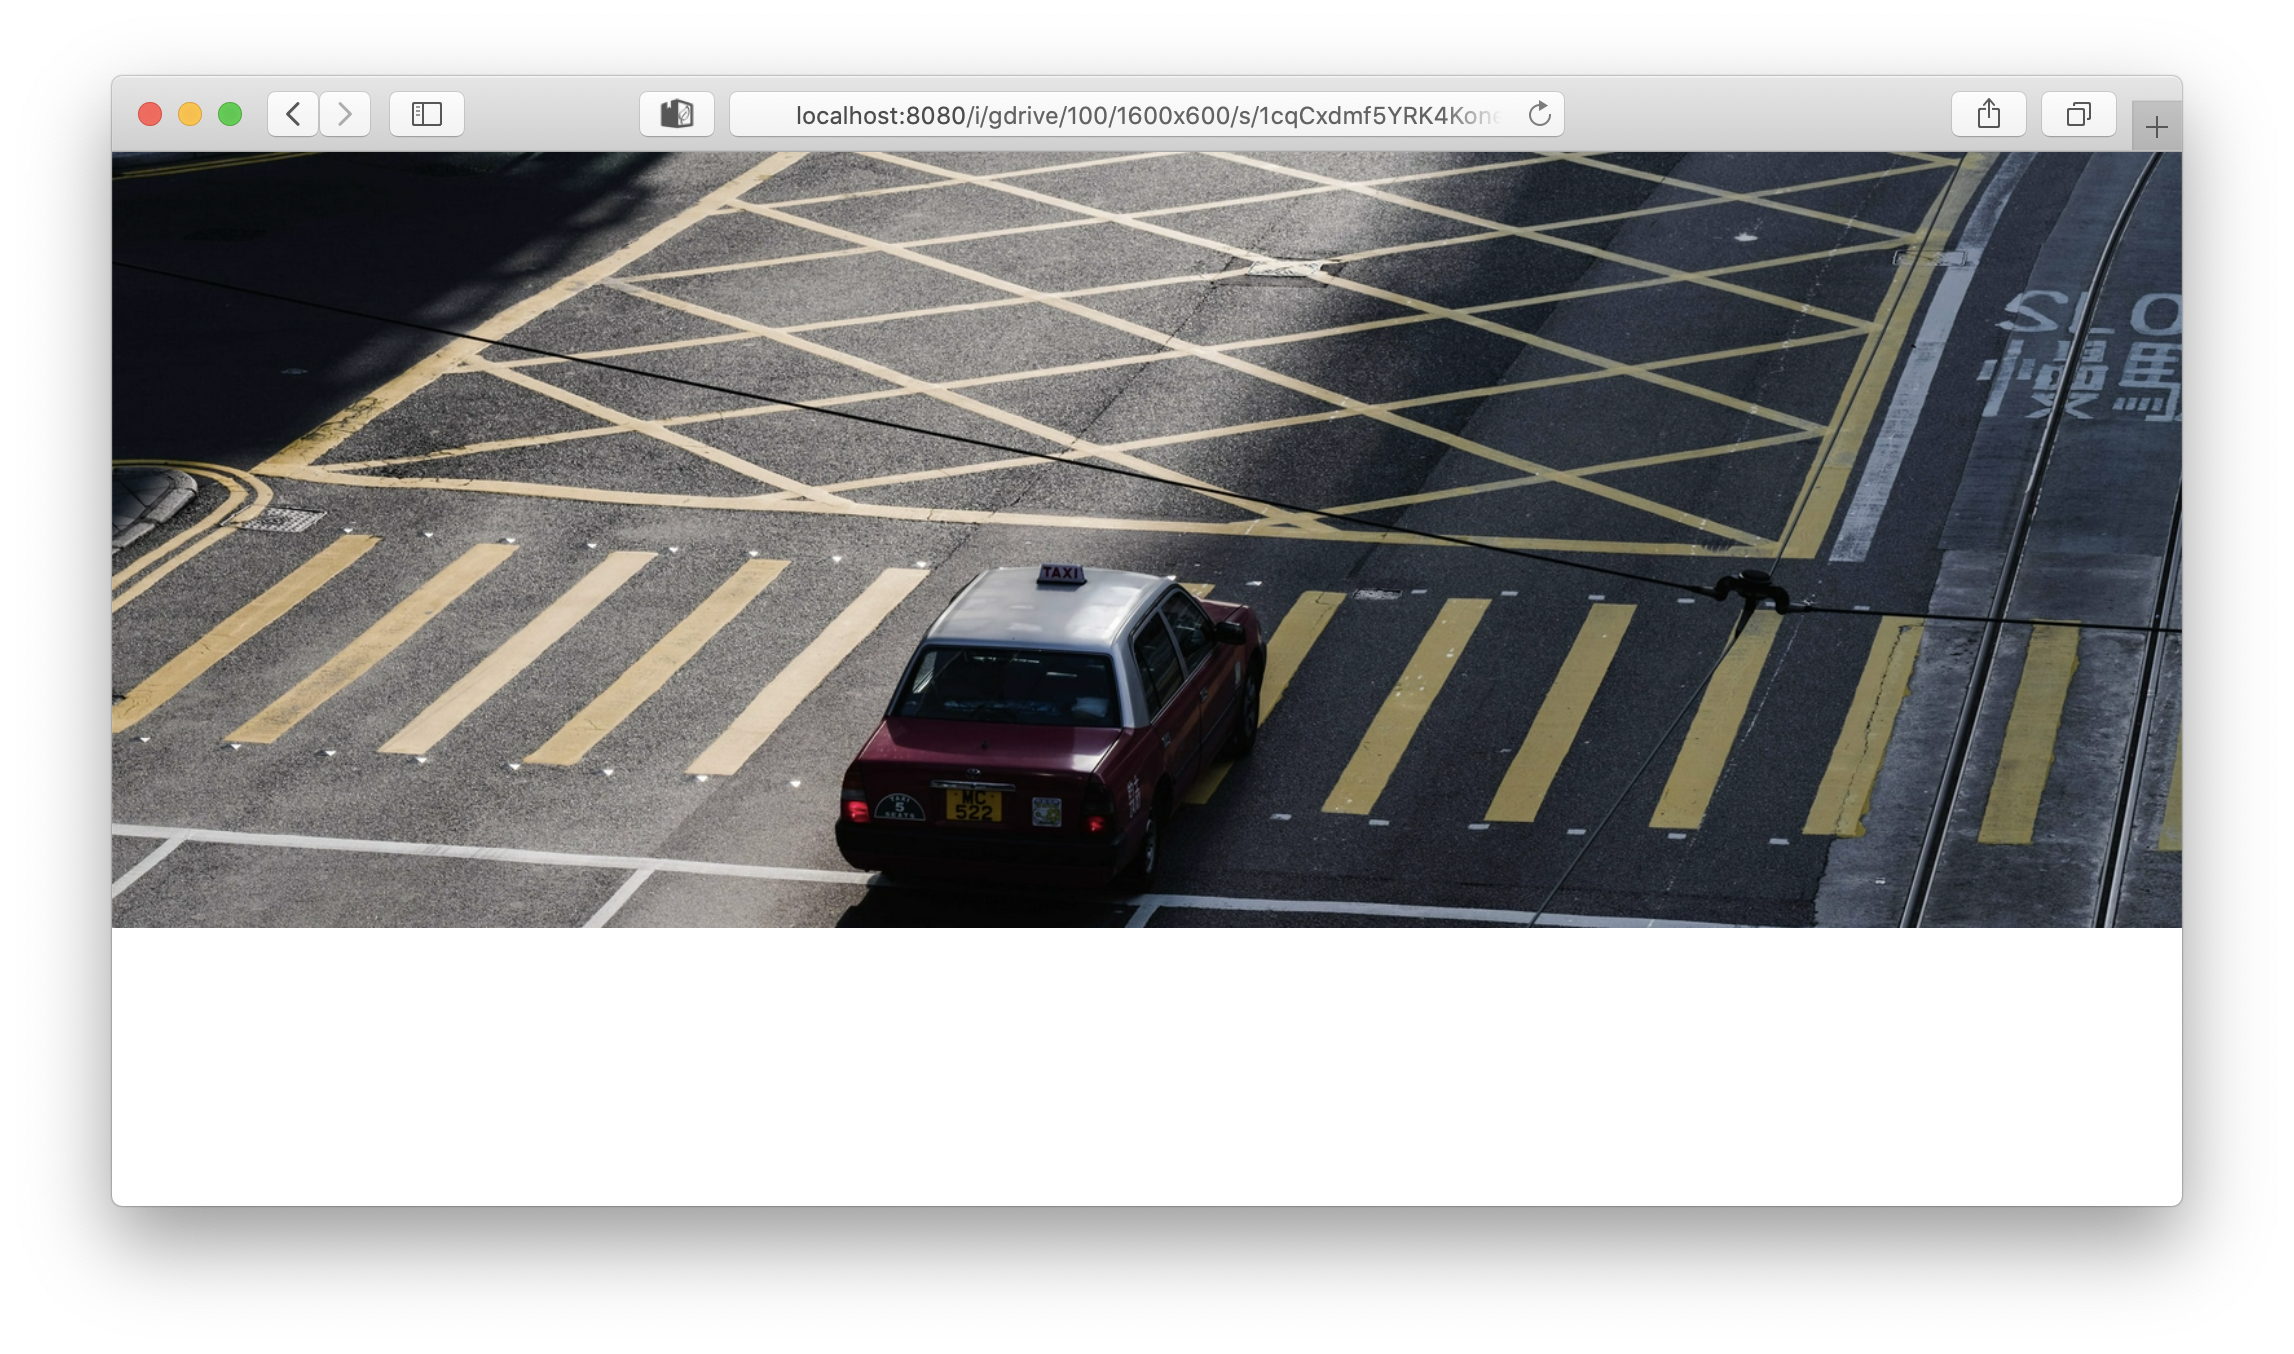Close the Safari window
The height and width of the screenshot is (1354, 2294).
coord(150,114)
